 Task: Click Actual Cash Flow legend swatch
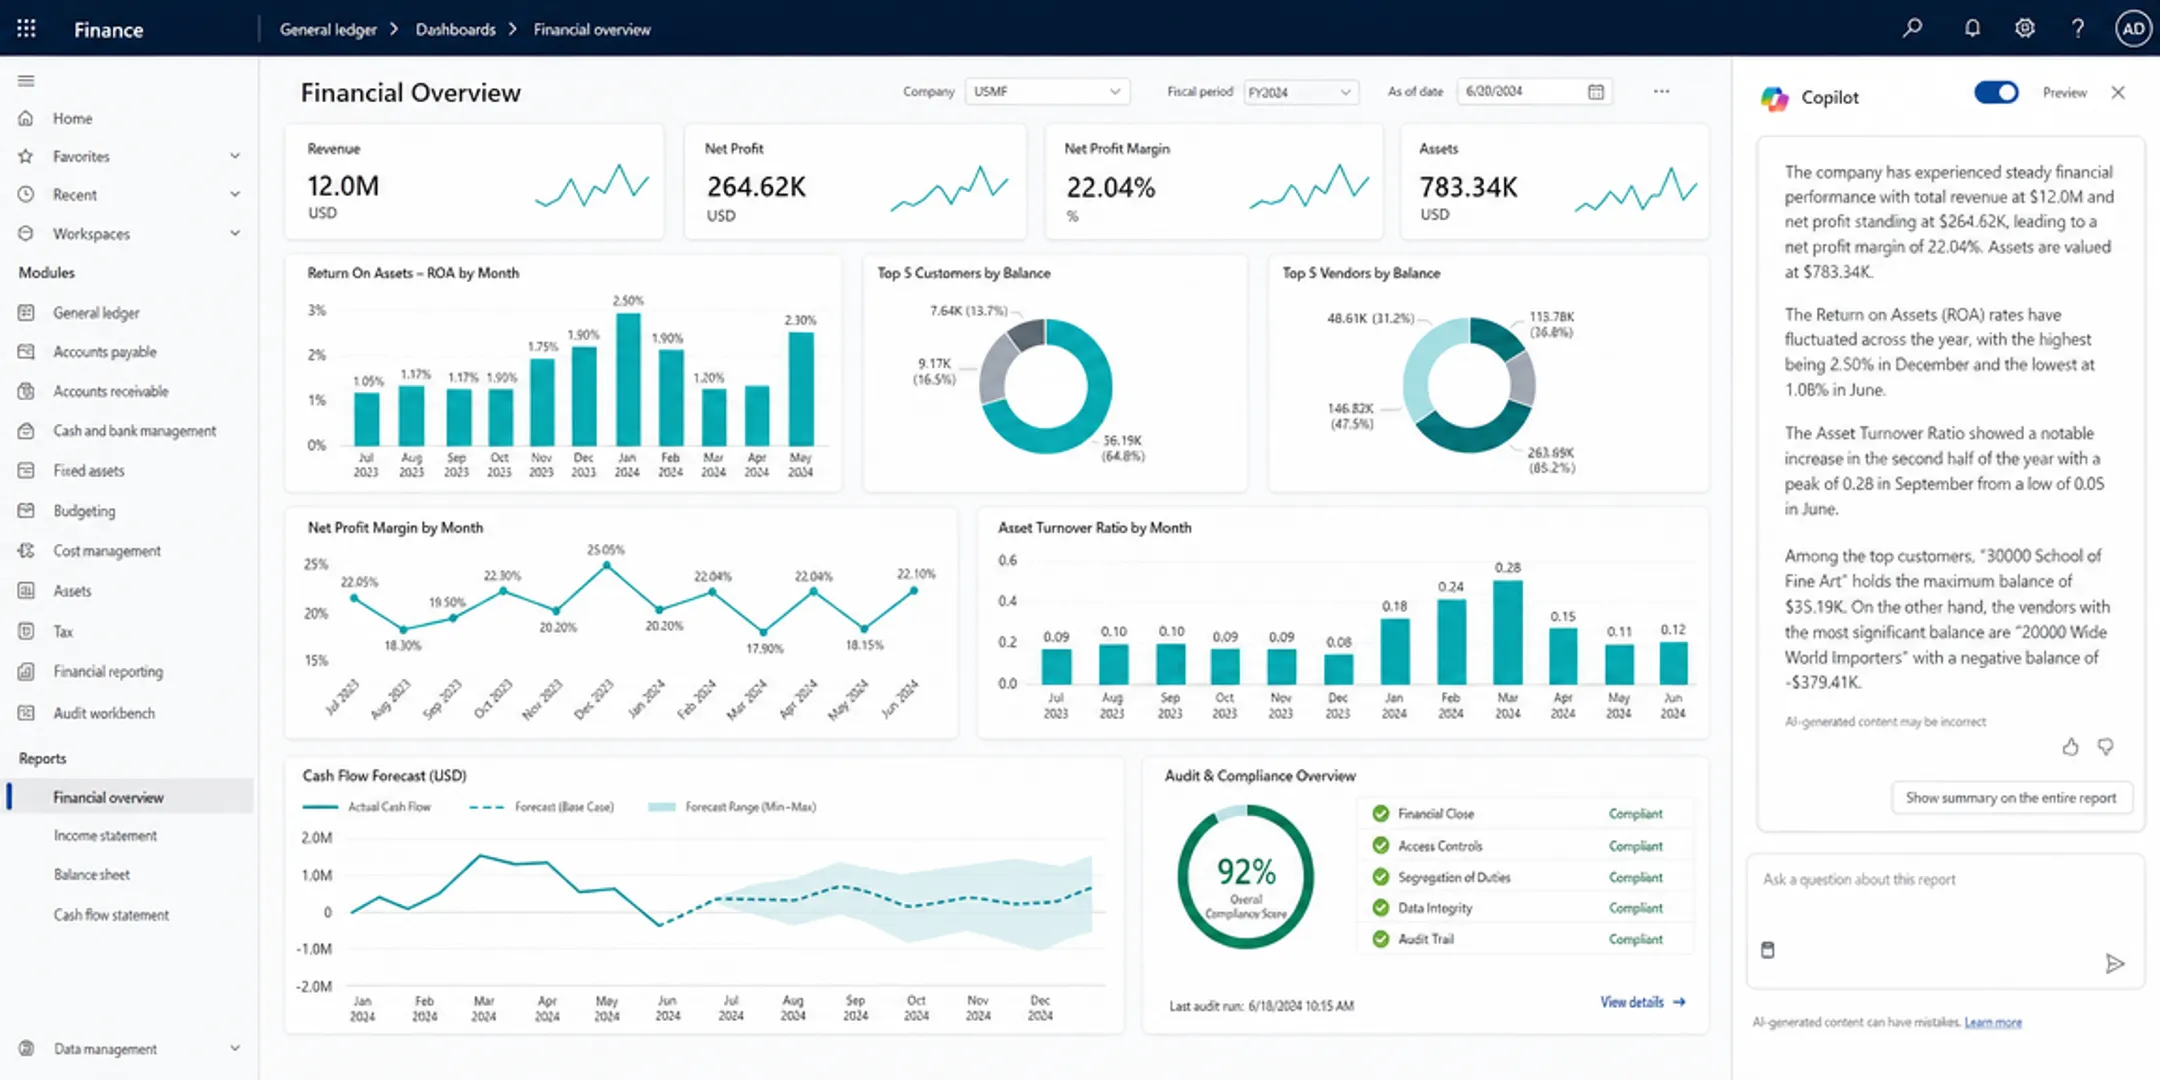point(320,807)
